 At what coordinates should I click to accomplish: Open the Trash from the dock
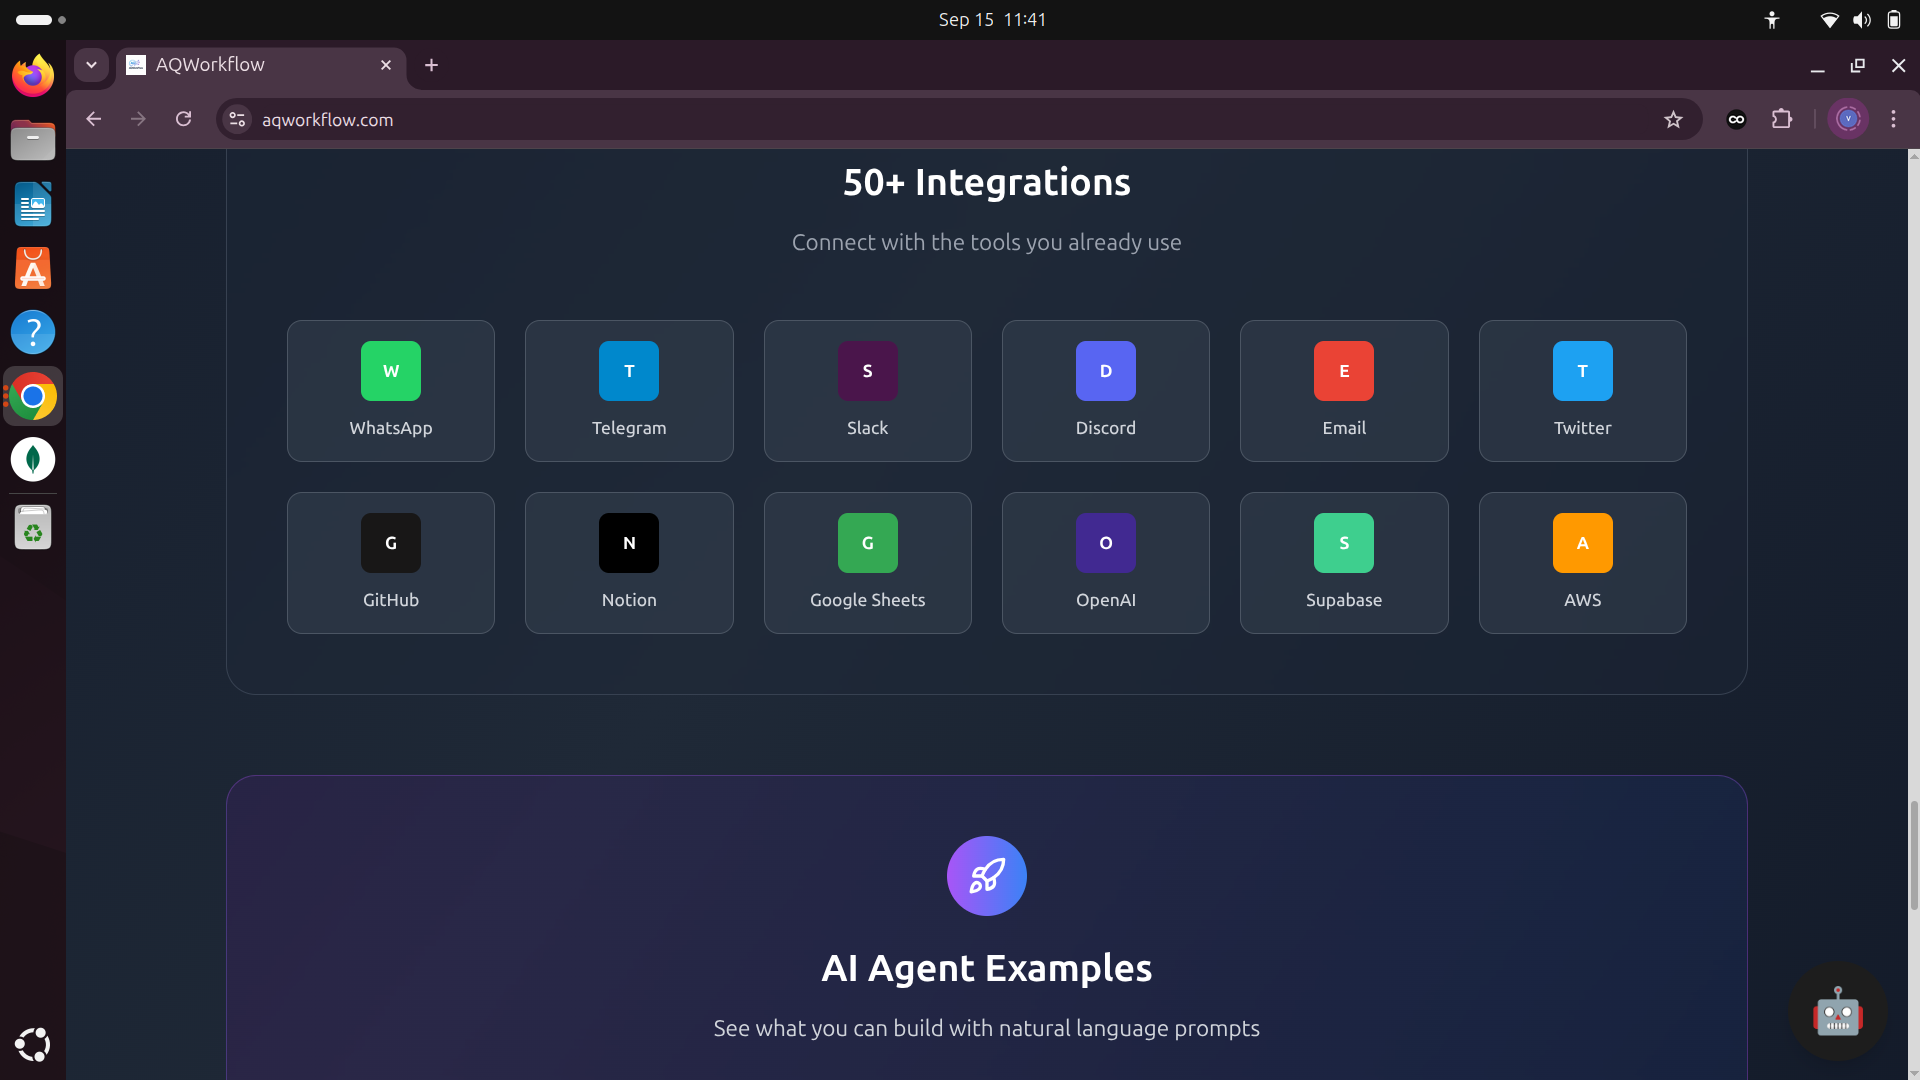33,527
